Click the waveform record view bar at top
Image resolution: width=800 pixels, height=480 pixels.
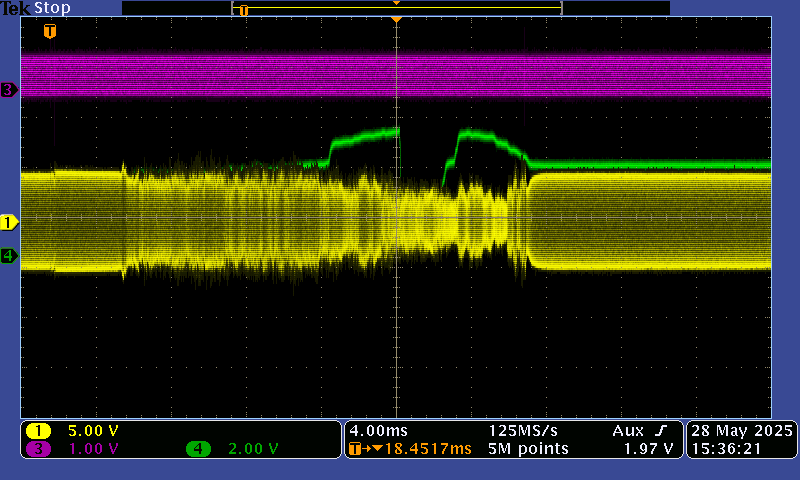tap(396, 8)
